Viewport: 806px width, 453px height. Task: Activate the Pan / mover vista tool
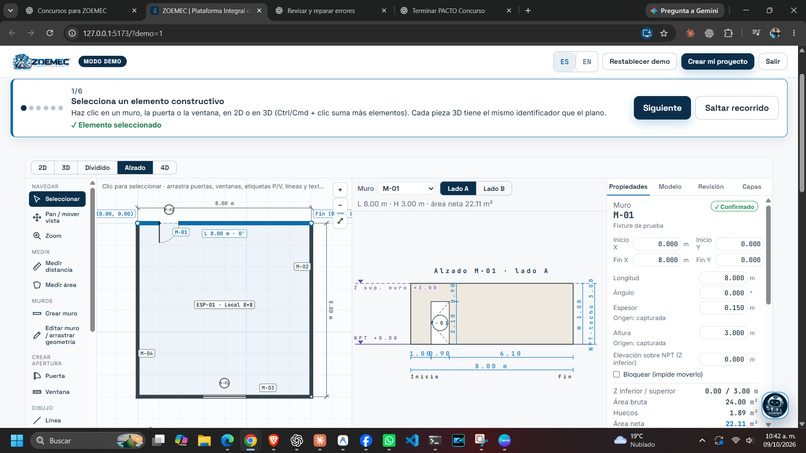(57, 218)
